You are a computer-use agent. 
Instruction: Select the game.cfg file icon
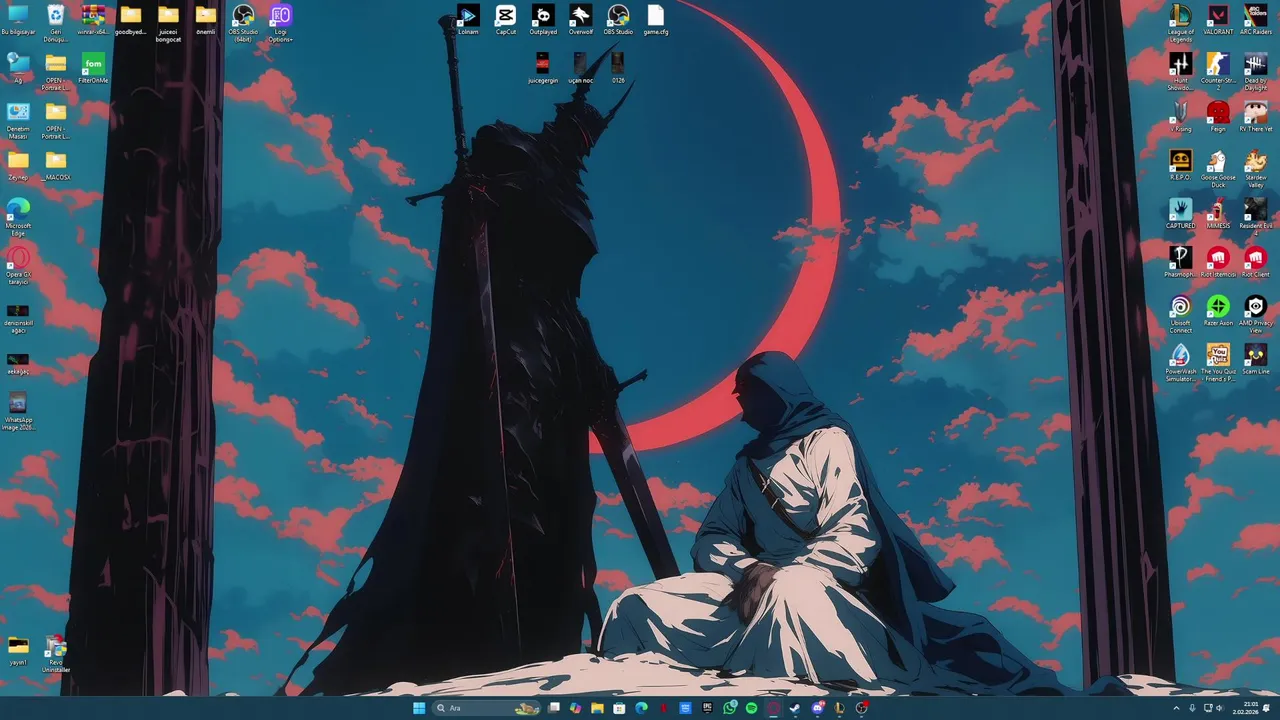[x=656, y=20]
